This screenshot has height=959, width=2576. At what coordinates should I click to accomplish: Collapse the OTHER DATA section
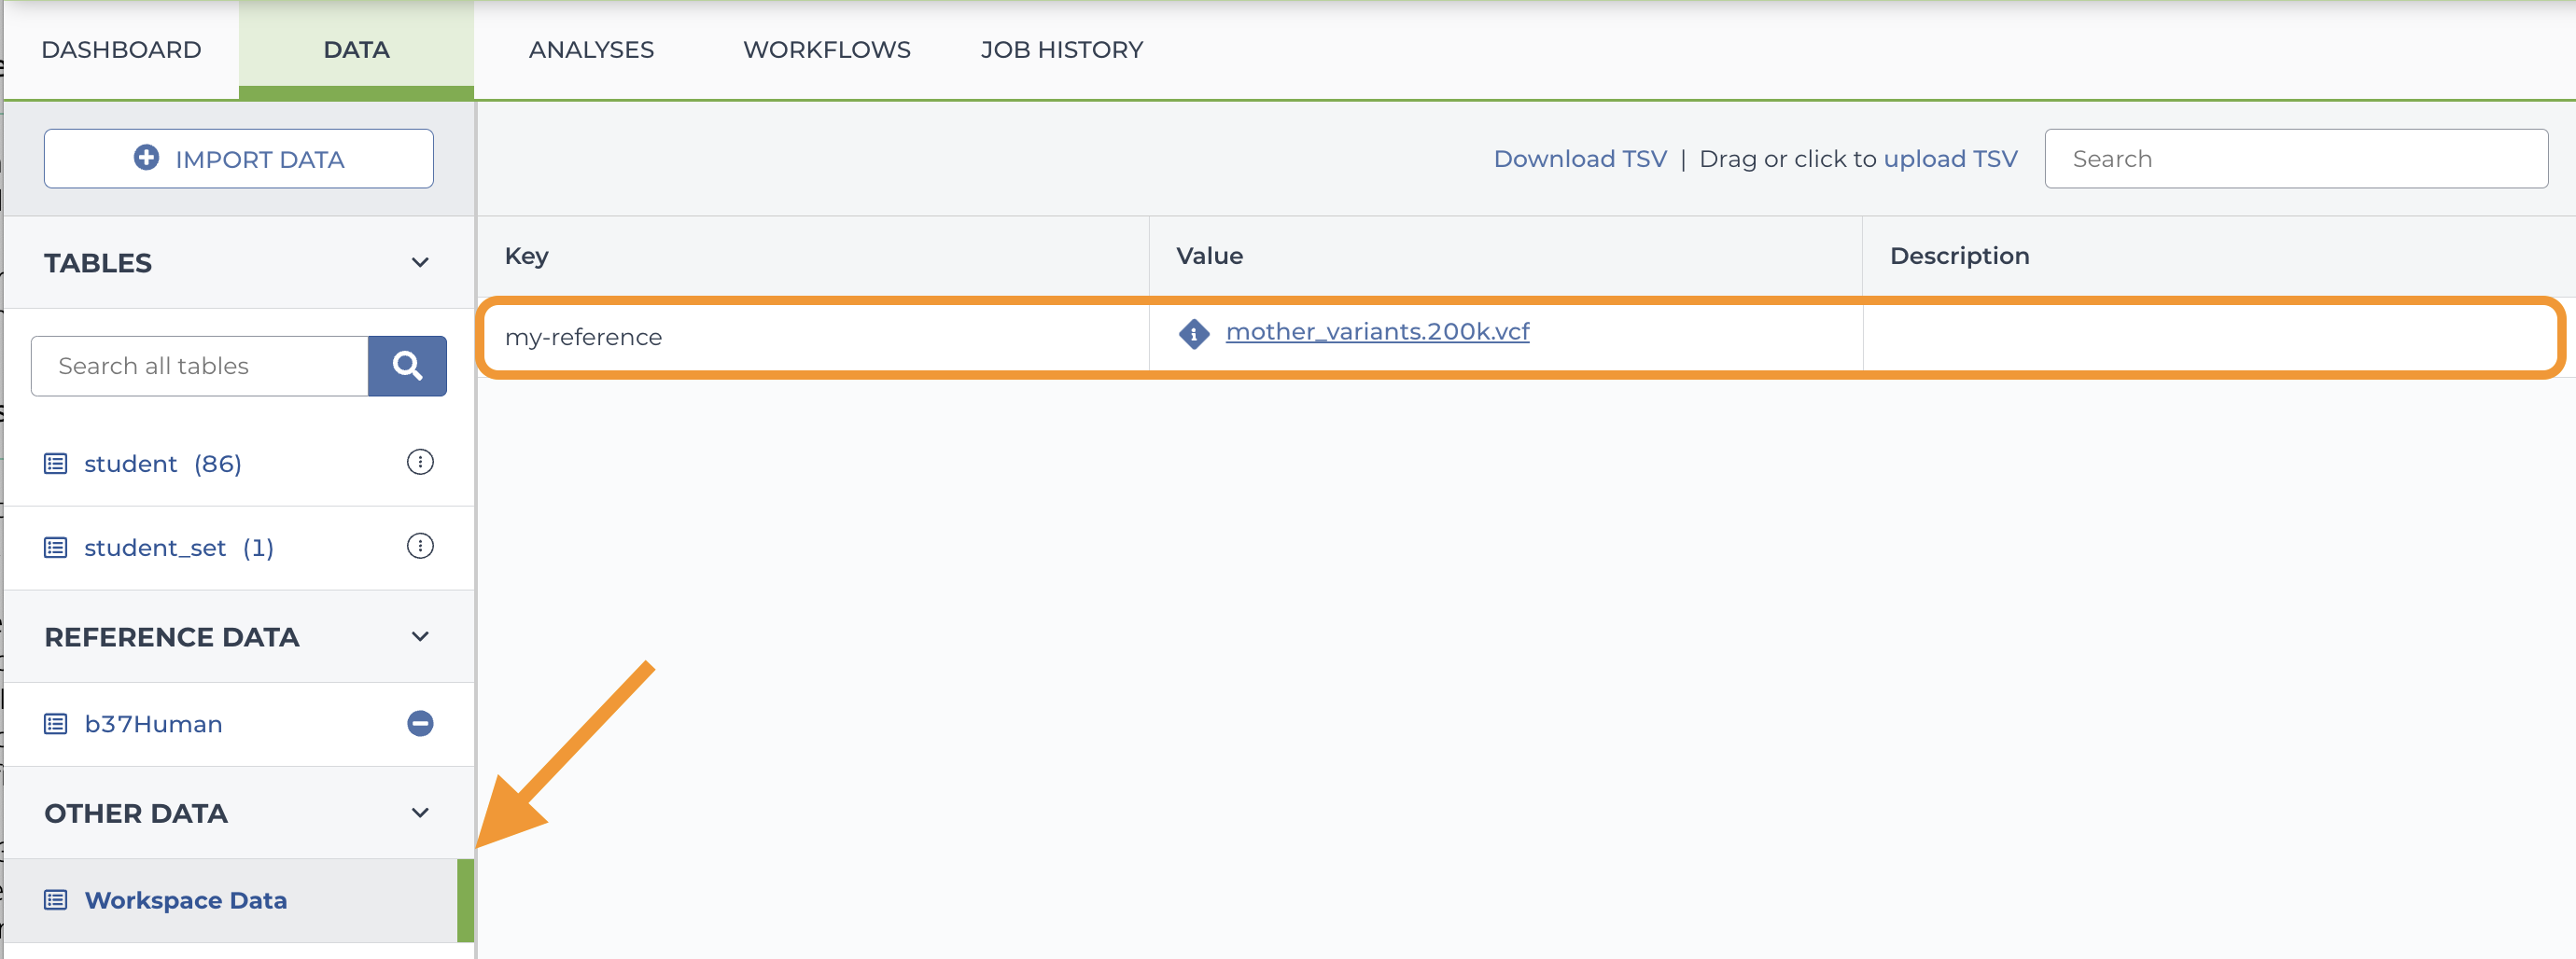(x=420, y=813)
